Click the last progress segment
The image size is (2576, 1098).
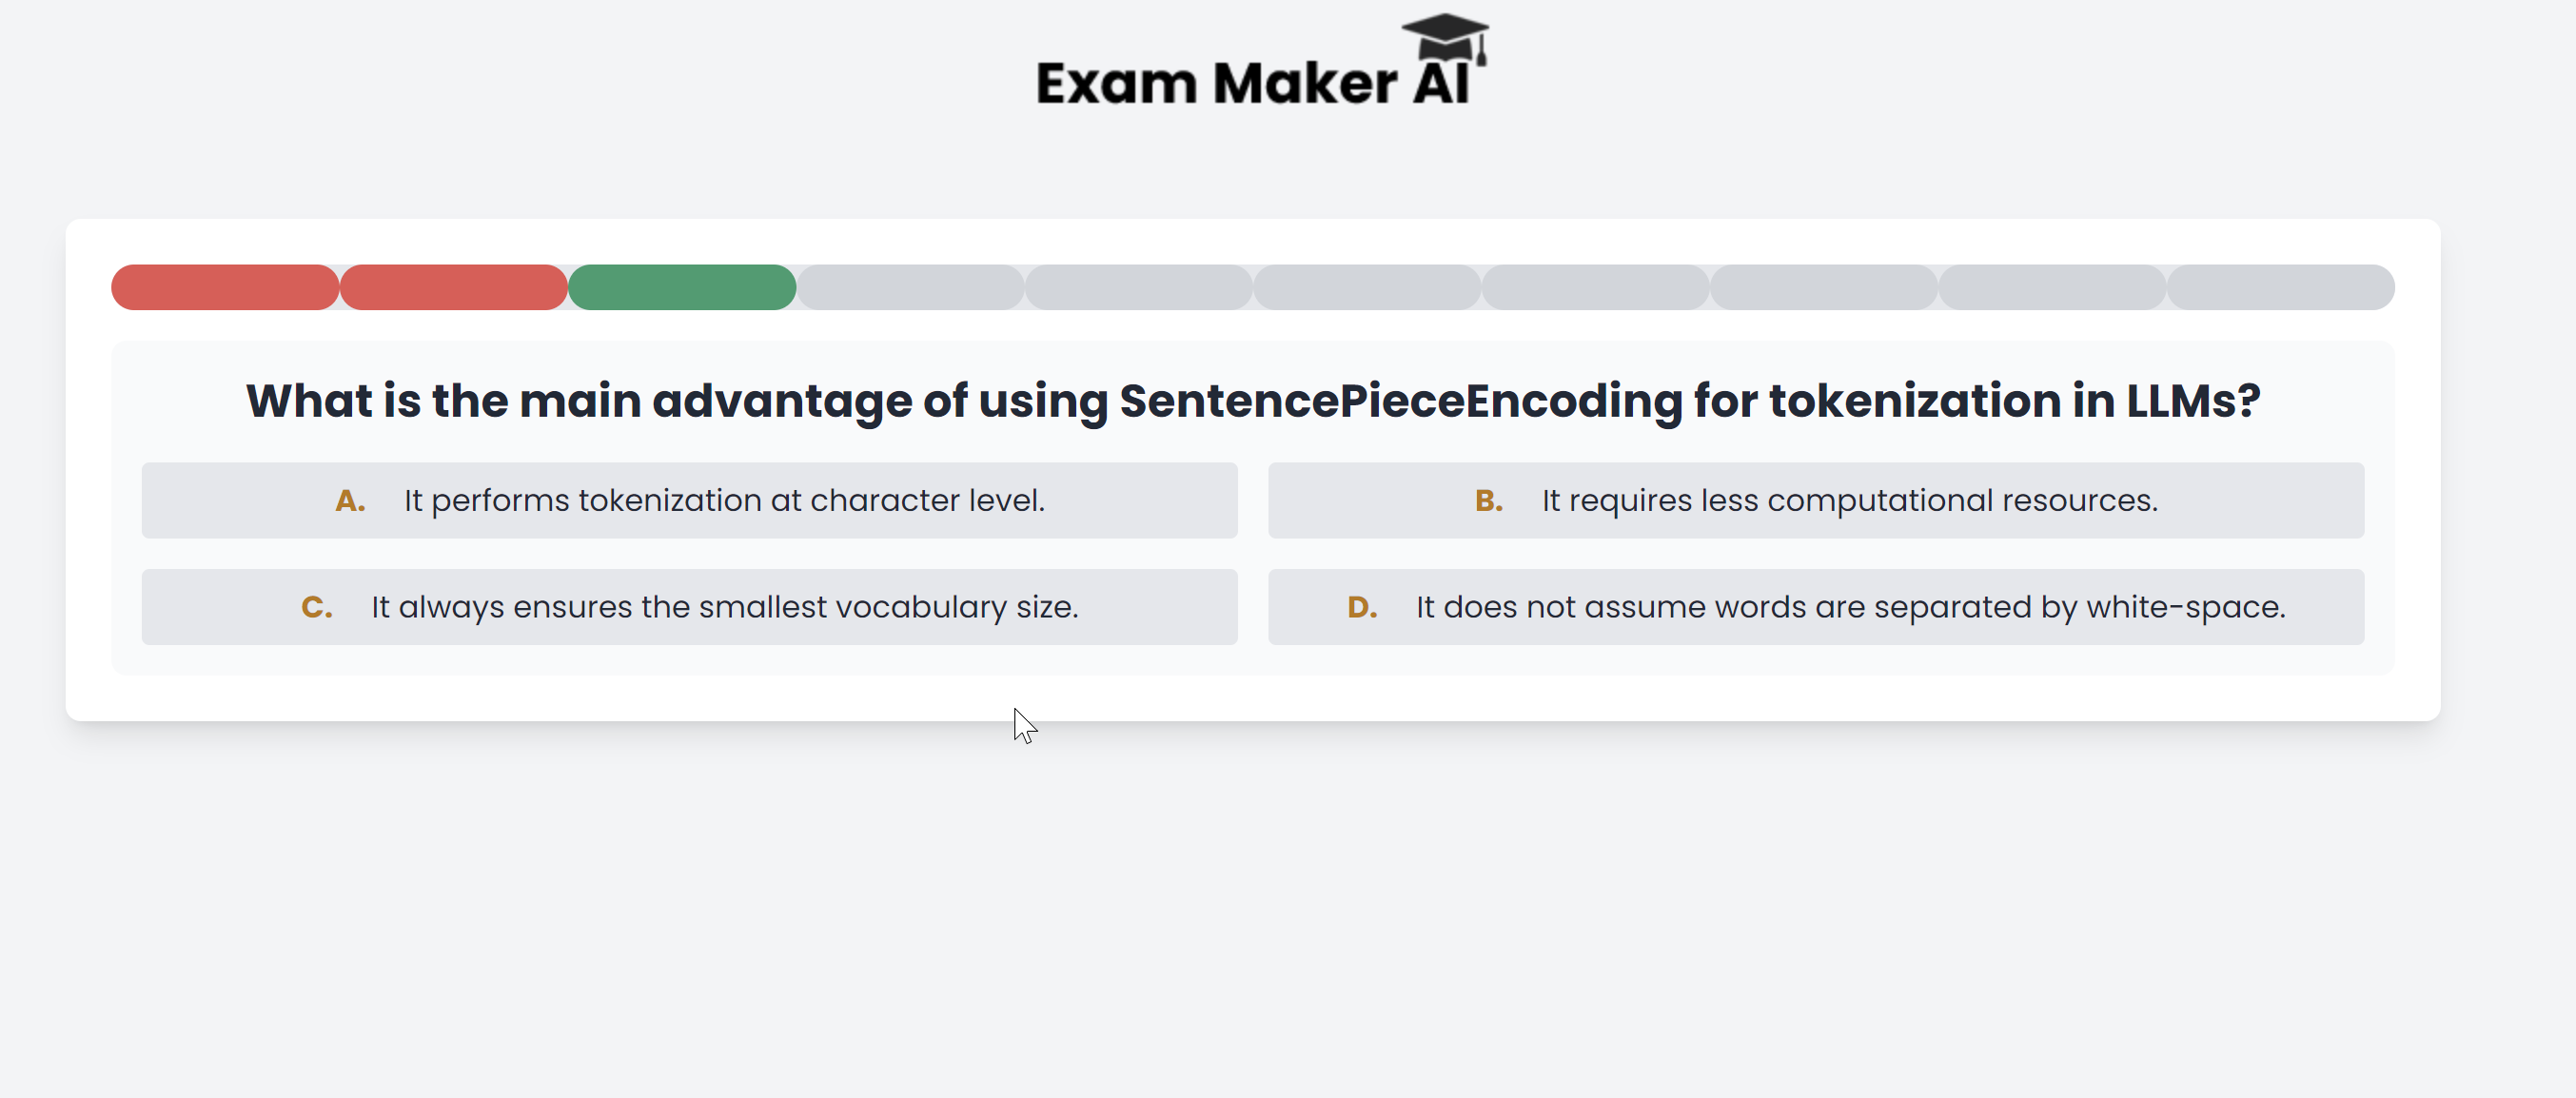point(2280,287)
